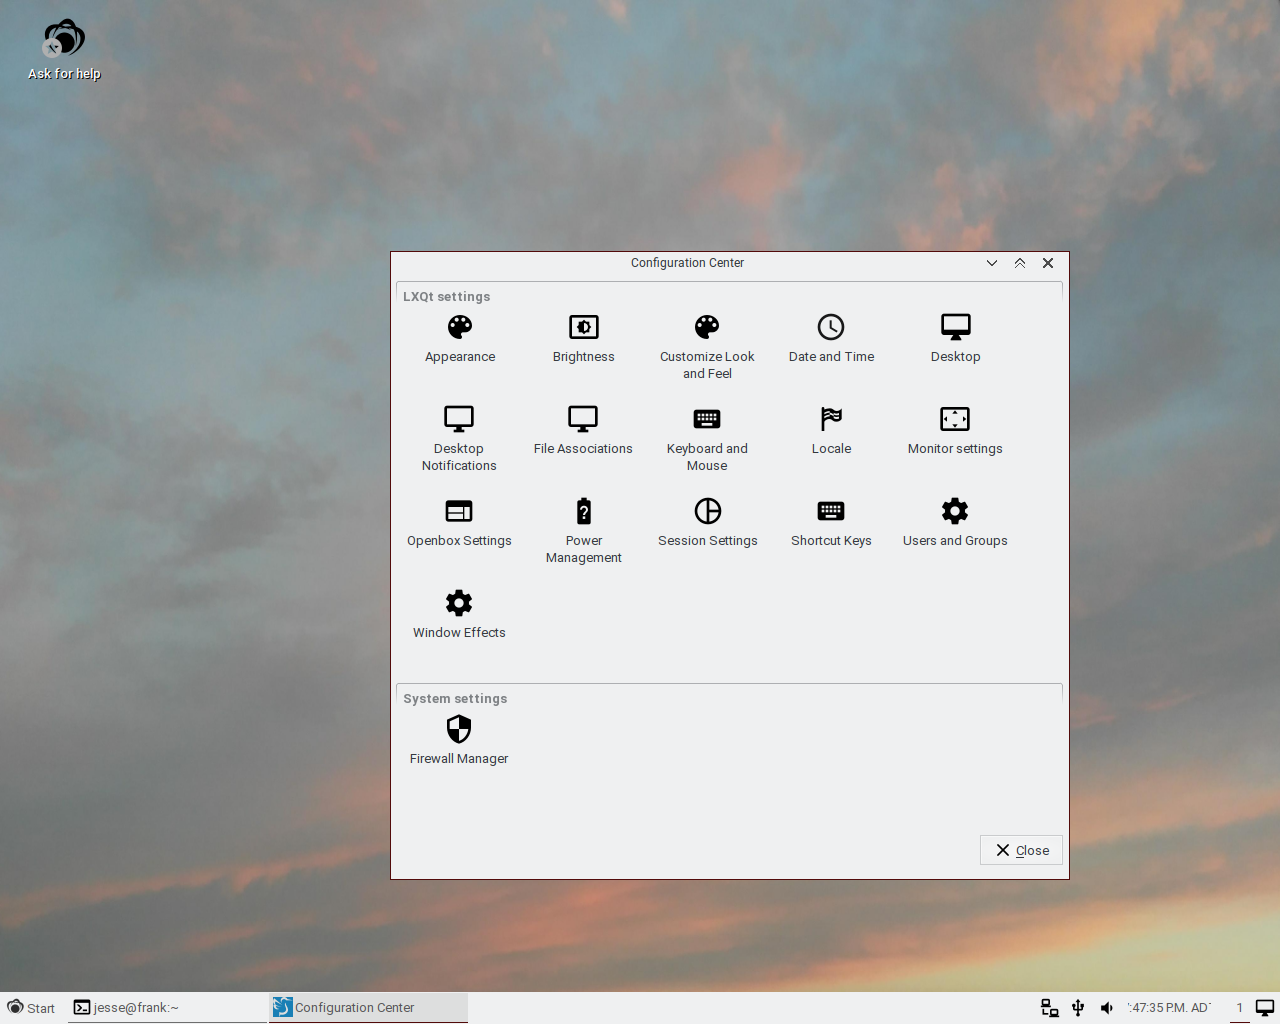Open the Locale settings
The image size is (1280, 1024).
pos(831,432)
